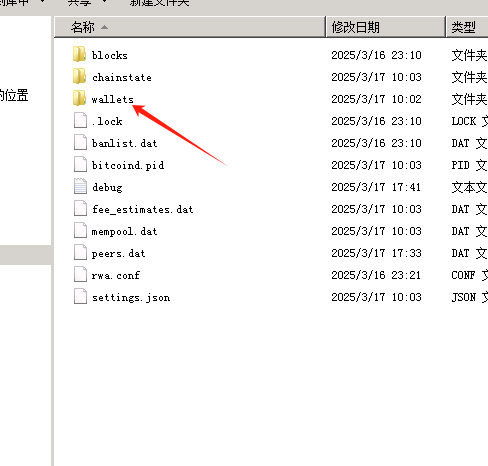Click the banlist.dat file icon

pyautogui.click(x=80, y=142)
